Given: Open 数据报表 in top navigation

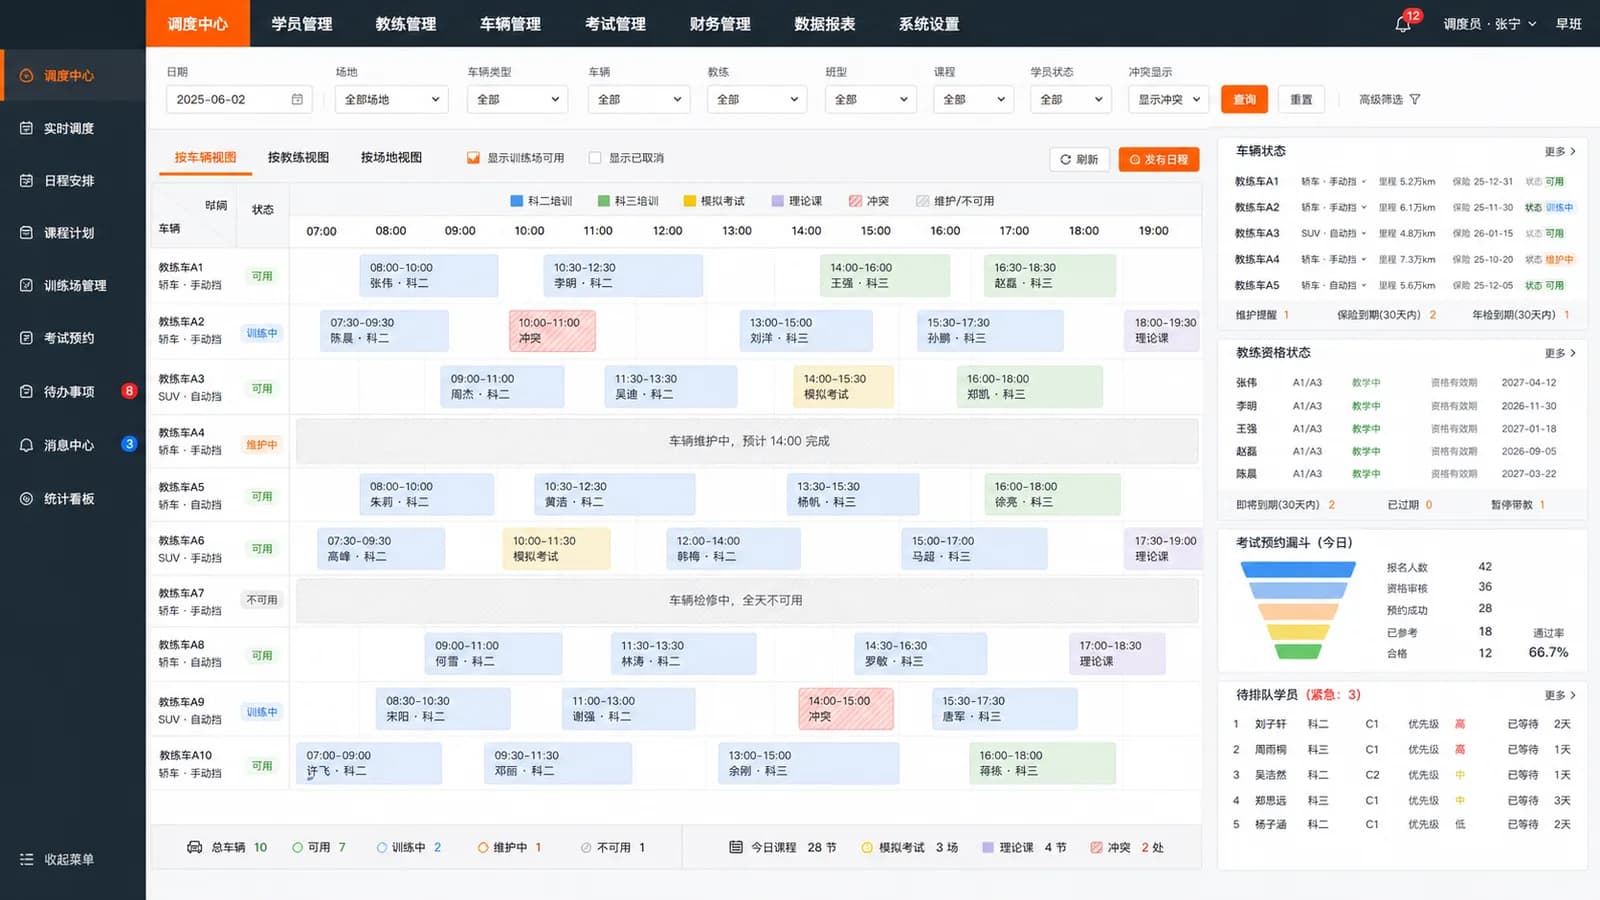Looking at the screenshot, I should (x=825, y=24).
